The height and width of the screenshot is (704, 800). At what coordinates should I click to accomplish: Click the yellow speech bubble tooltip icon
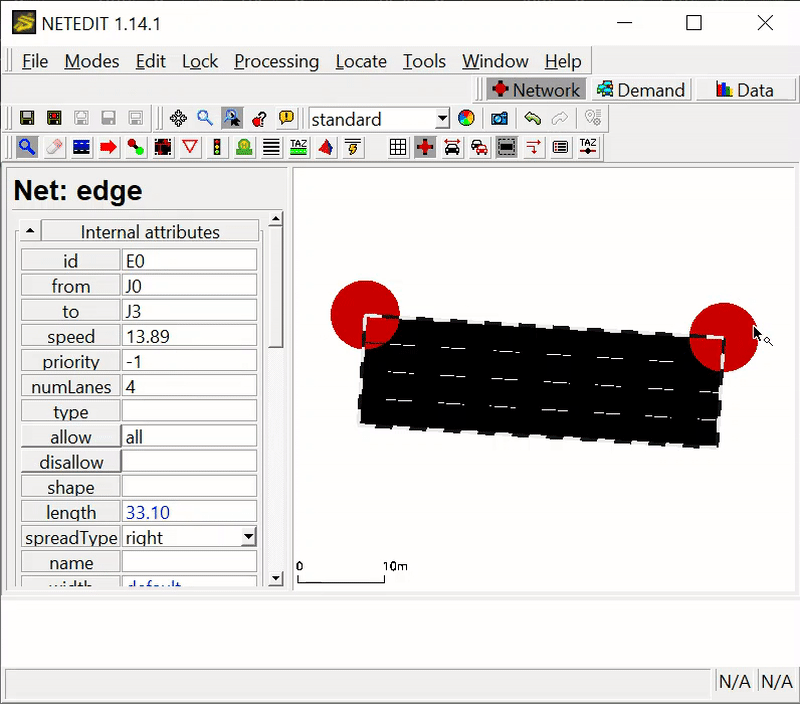click(x=286, y=118)
